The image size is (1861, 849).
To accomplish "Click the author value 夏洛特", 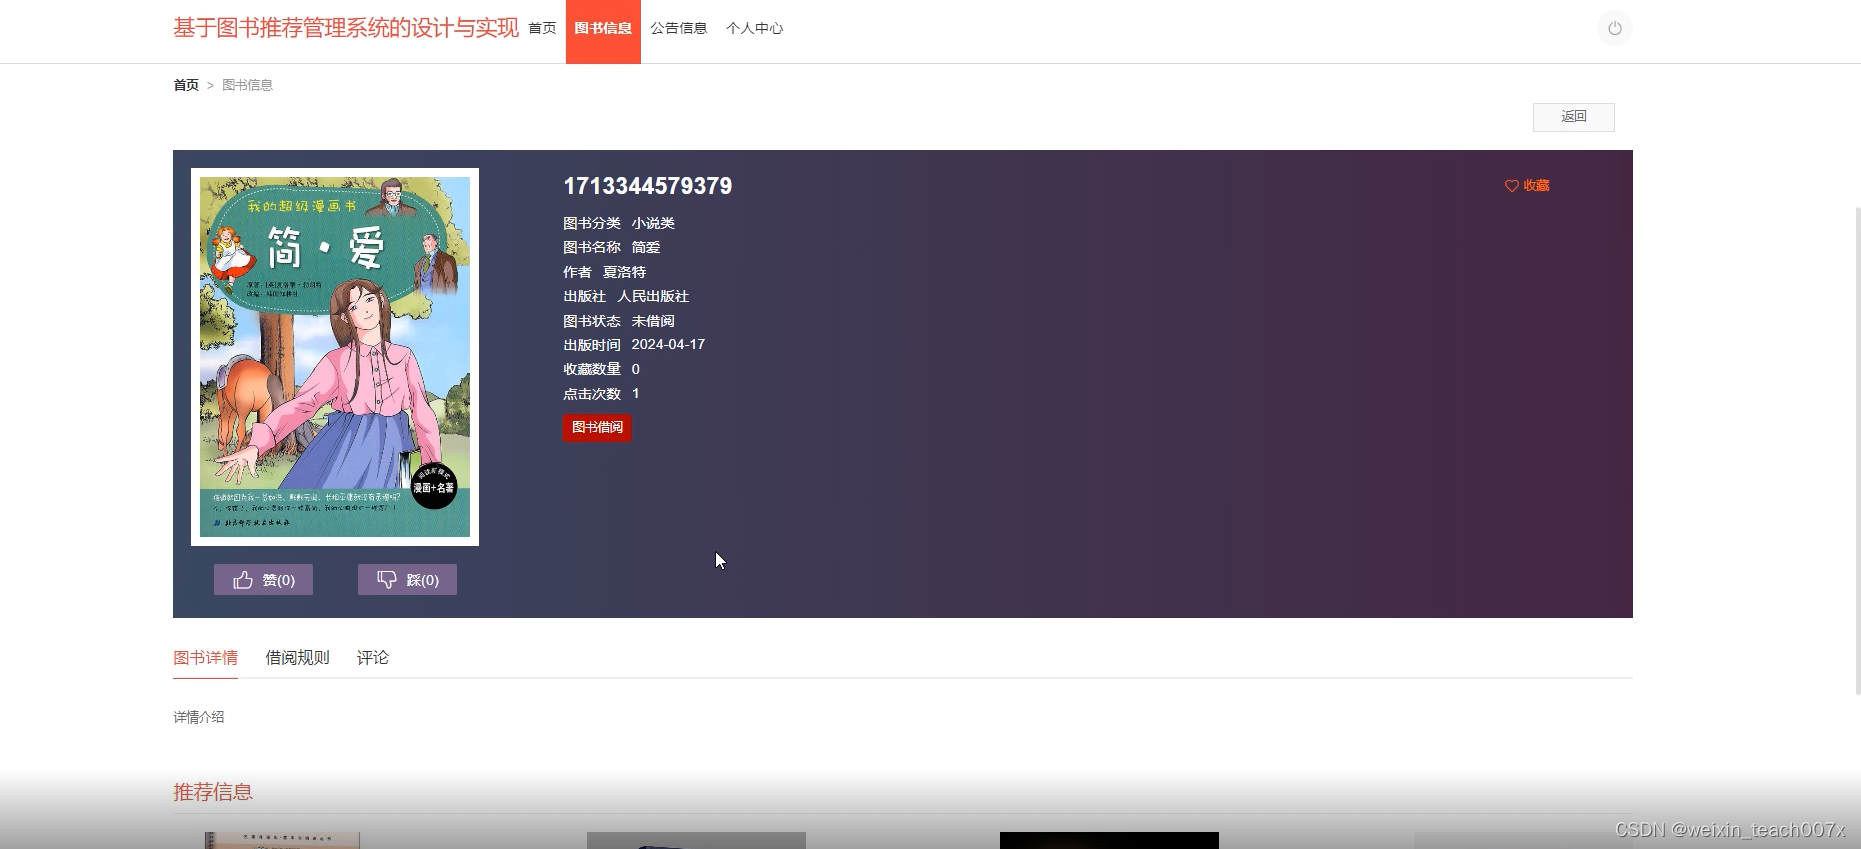I will [624, 272].
